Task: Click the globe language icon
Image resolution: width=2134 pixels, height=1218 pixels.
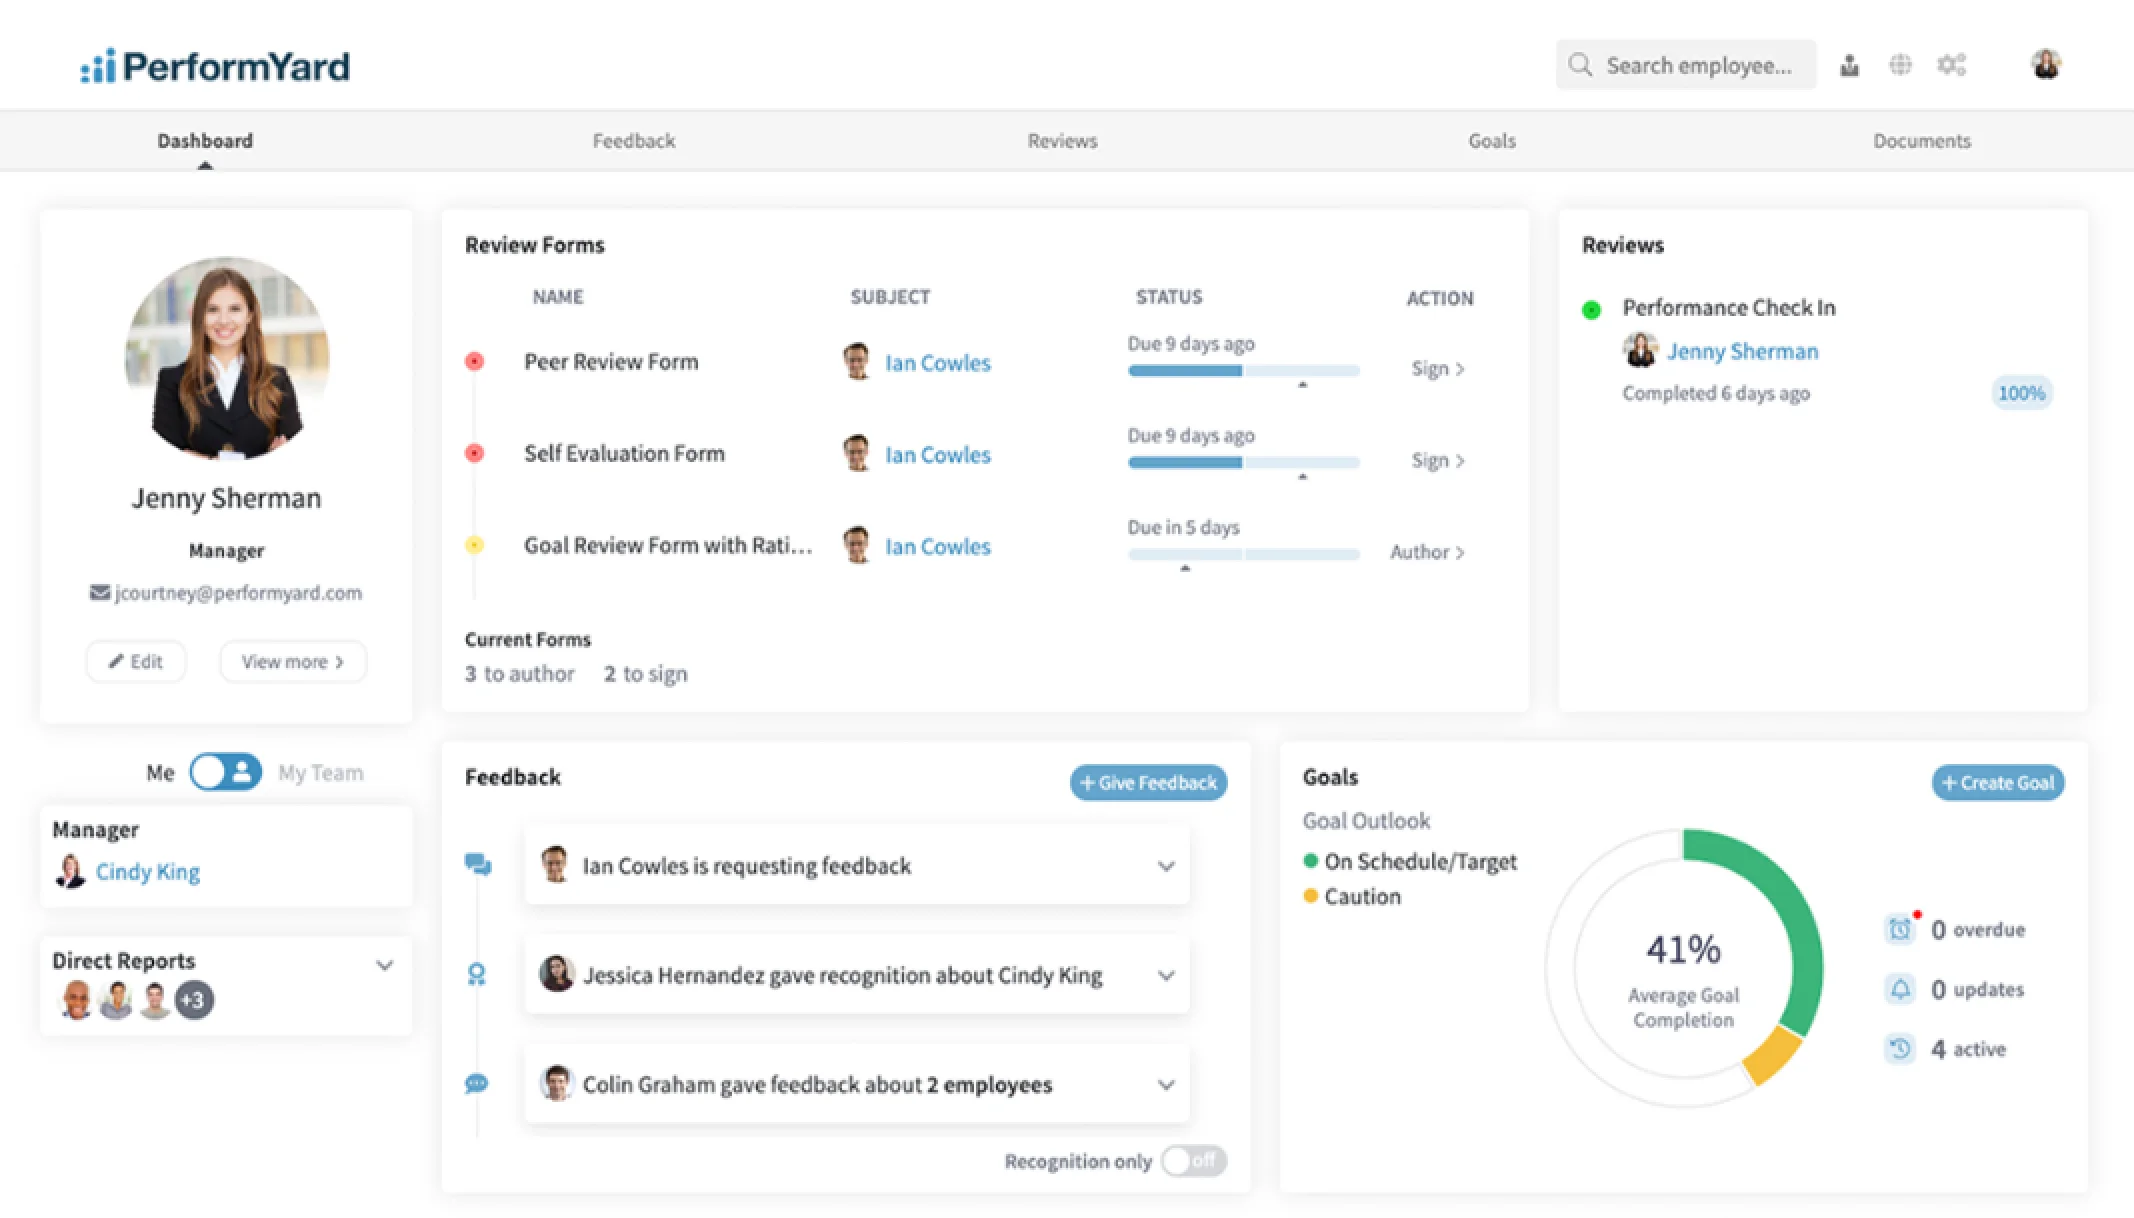Action: pos(1900,64)
